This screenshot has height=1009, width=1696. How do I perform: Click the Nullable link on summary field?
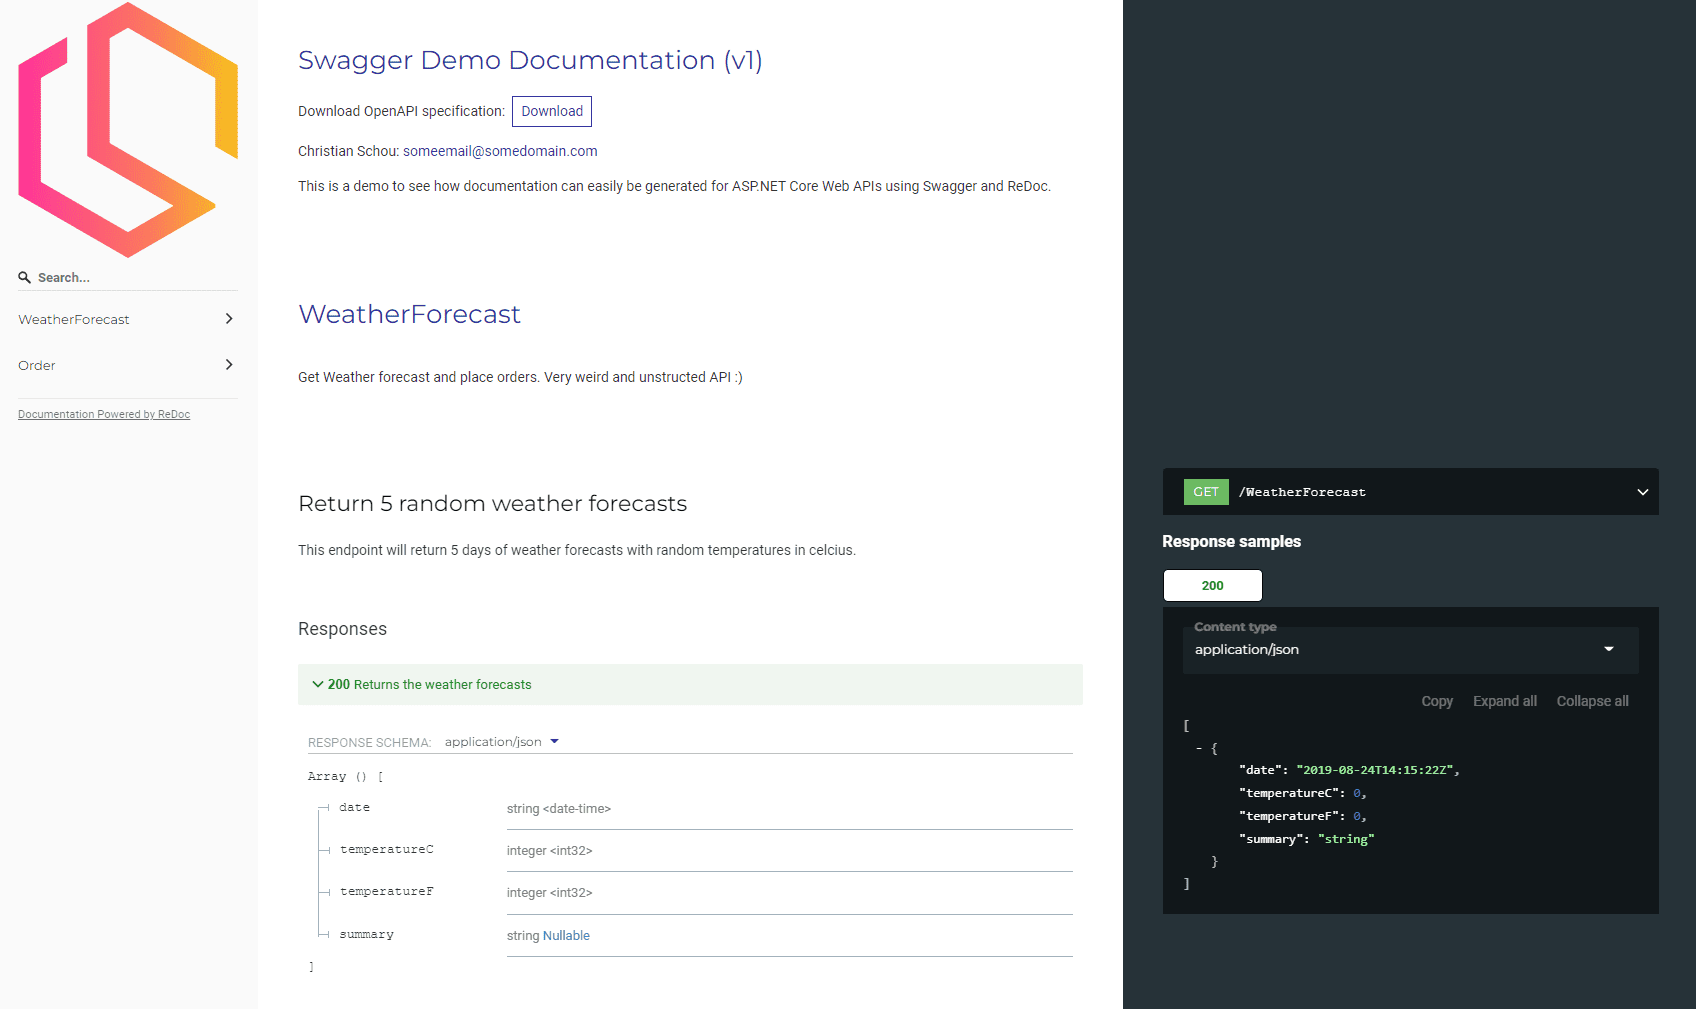coord(565,935)
